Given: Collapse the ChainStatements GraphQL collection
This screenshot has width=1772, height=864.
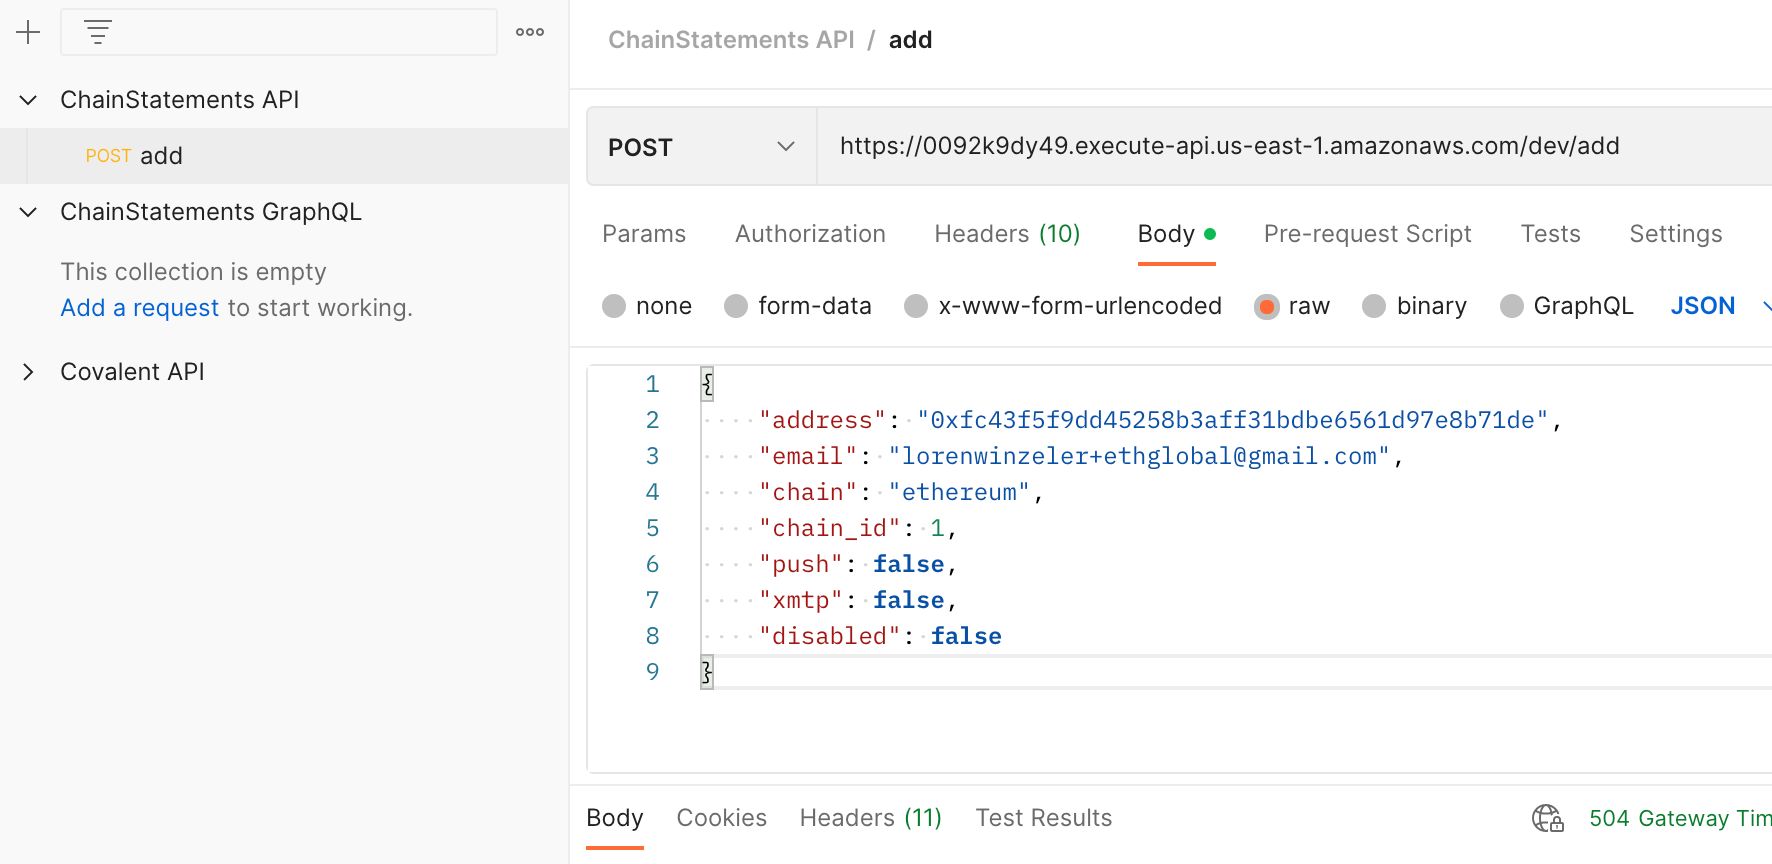Looking at the screenshot, I should pyautogui.click(x=28, y=212).
